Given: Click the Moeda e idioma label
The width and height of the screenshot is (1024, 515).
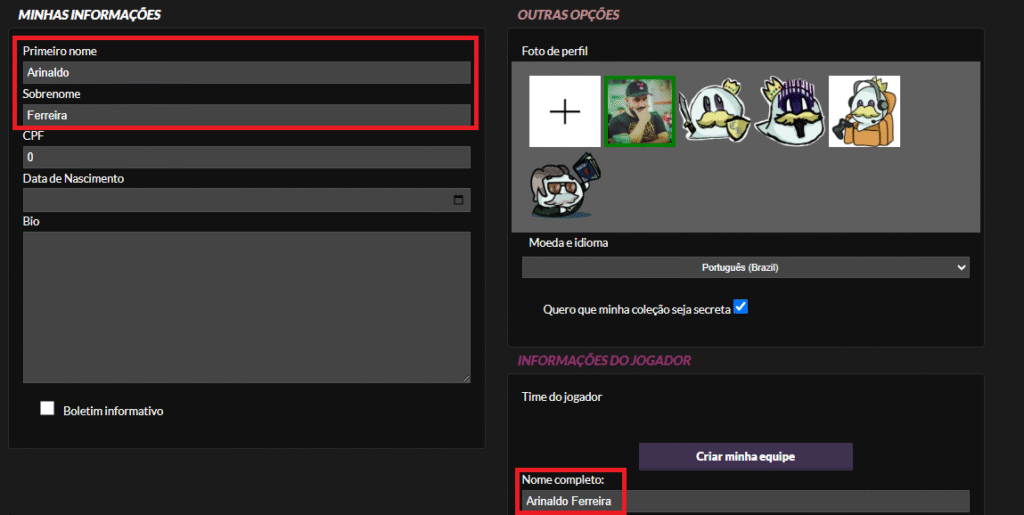Looking at the screenshot, I should pos(568,243).
